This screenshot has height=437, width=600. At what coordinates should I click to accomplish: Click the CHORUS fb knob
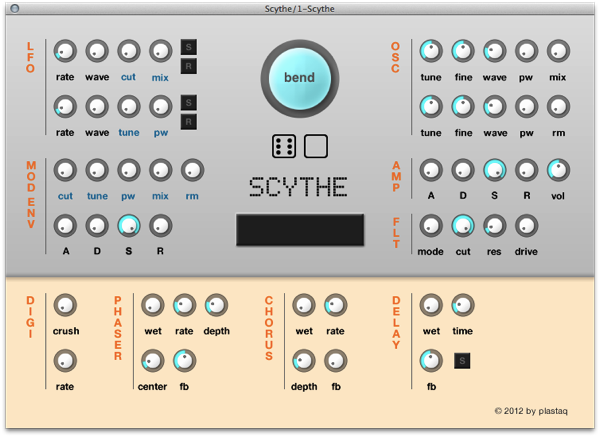point(336,361)
